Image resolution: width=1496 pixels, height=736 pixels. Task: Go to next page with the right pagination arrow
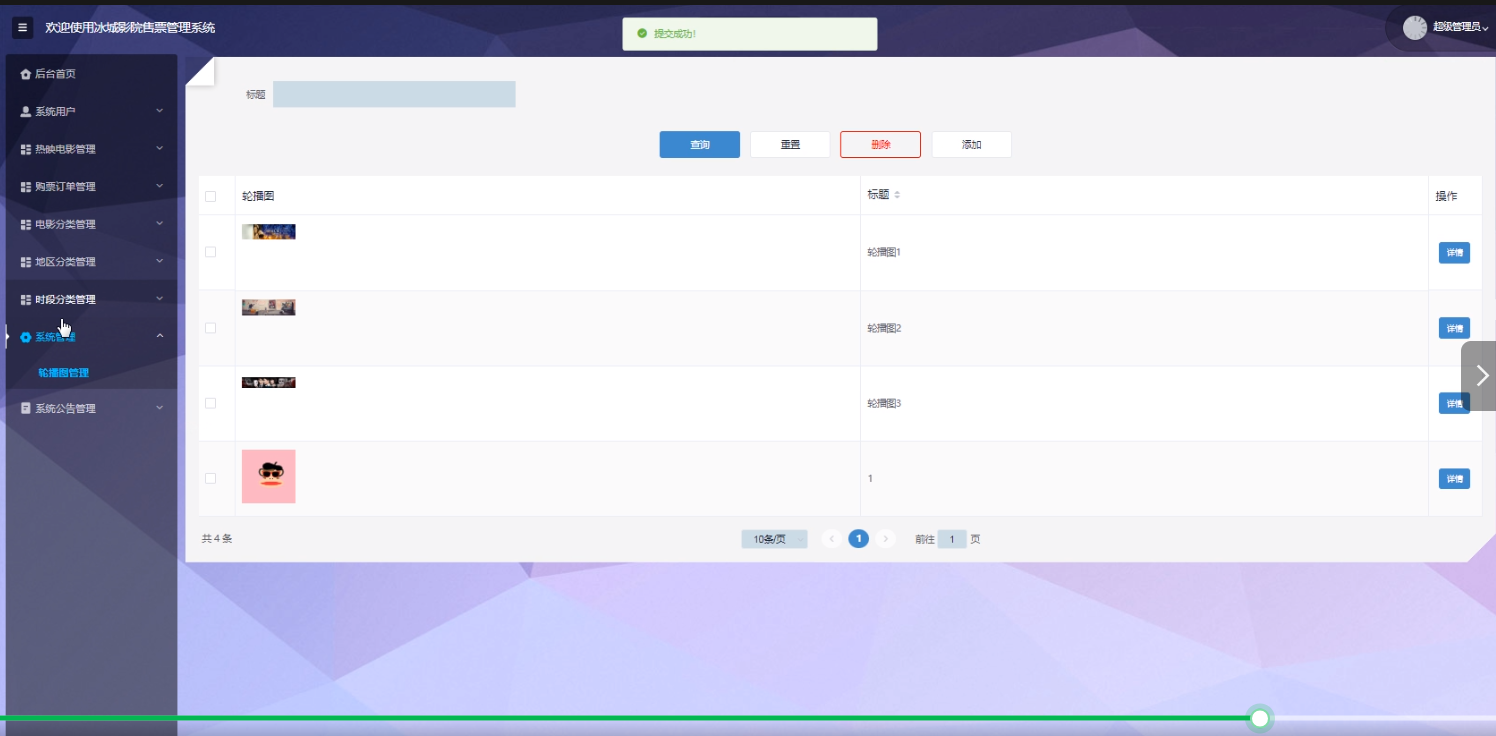click(x=885, y=539)
